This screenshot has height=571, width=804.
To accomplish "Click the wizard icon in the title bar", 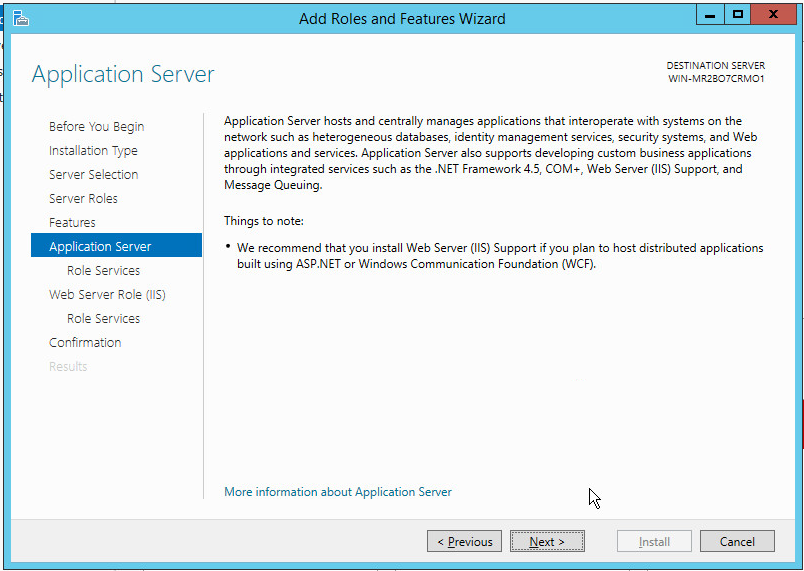I will [x=20, y=18].
